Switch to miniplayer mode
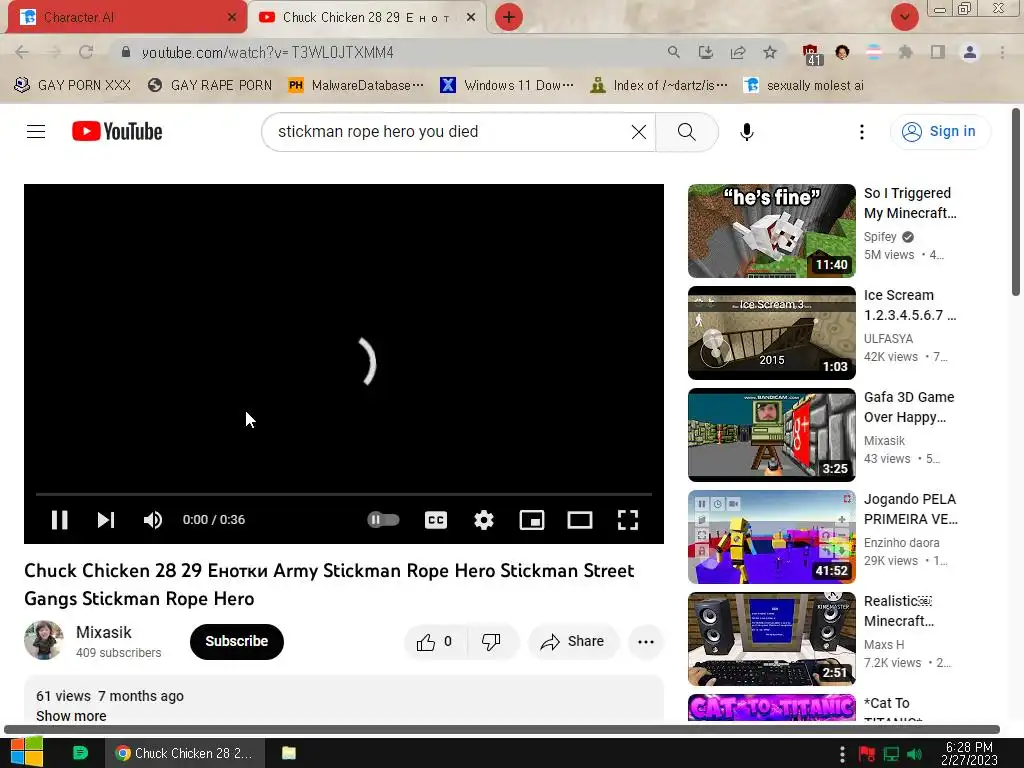Image resolution: width=1024 pixels, height=768 pixels. (x=532, y=520)
